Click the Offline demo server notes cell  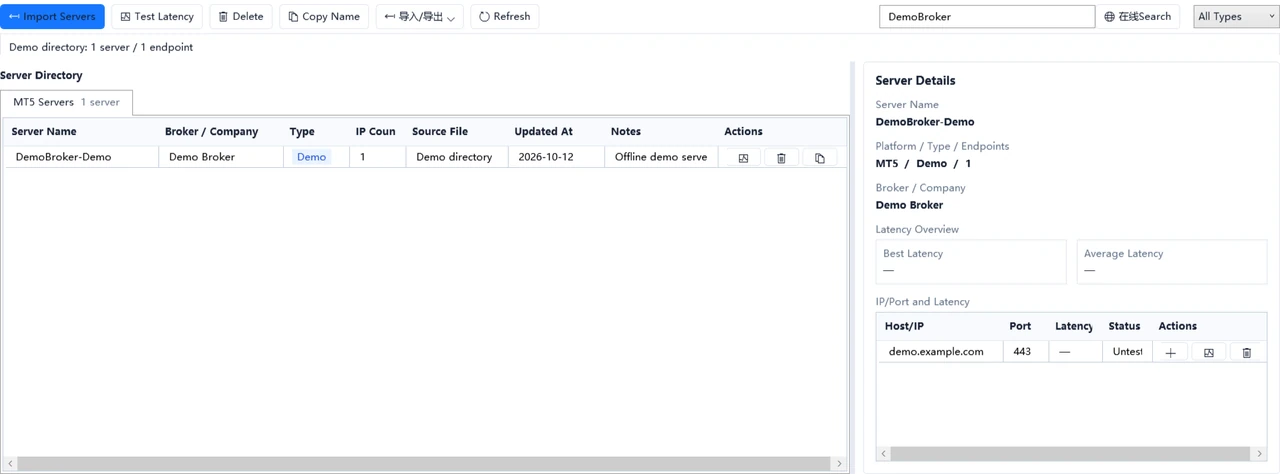660,157
